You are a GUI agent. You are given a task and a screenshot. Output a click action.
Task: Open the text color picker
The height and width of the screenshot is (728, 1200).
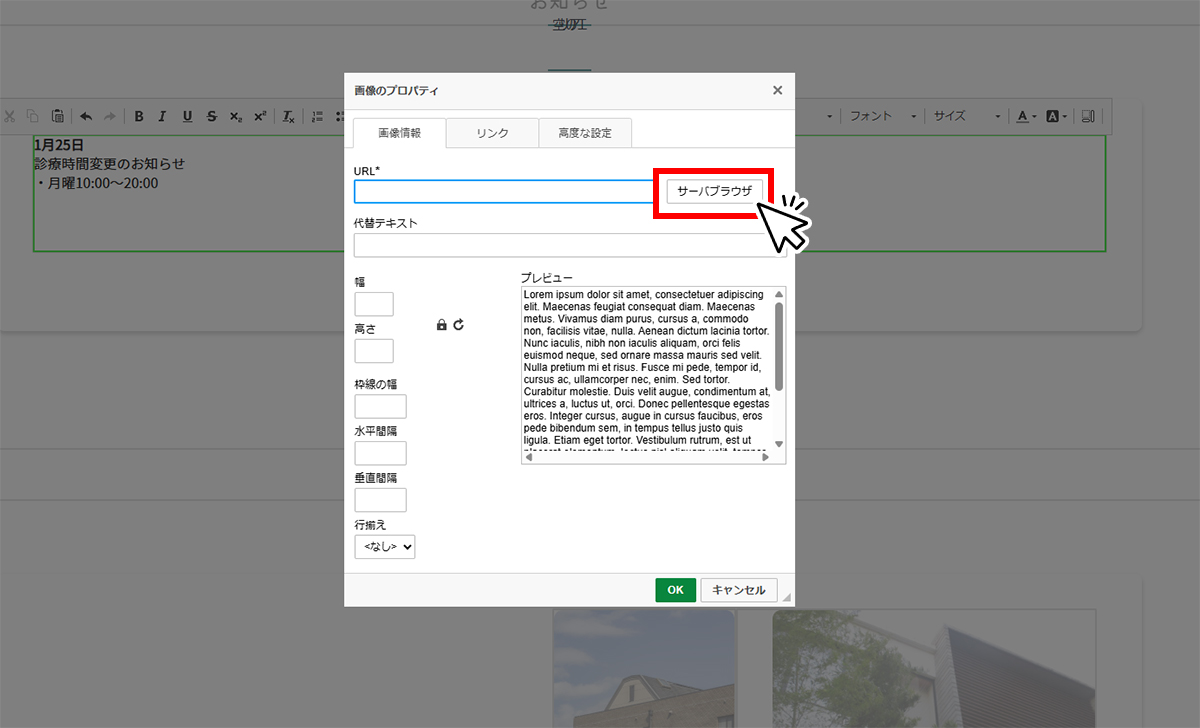pos(1026,116)
